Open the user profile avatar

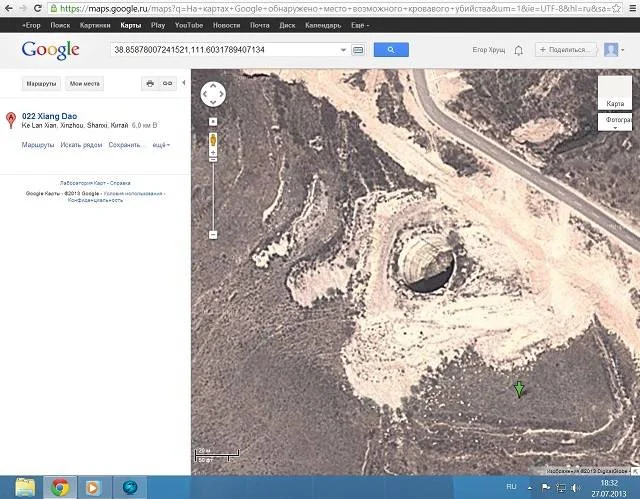point(611,50)
